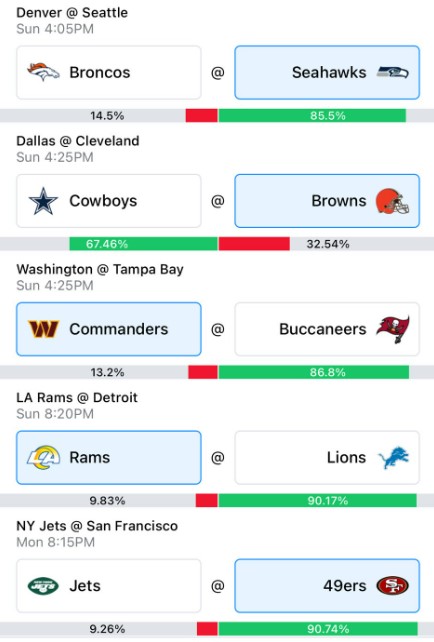The image size is (434, 642).
Task: Click the Lions logo icon
Action: [393, 458]
